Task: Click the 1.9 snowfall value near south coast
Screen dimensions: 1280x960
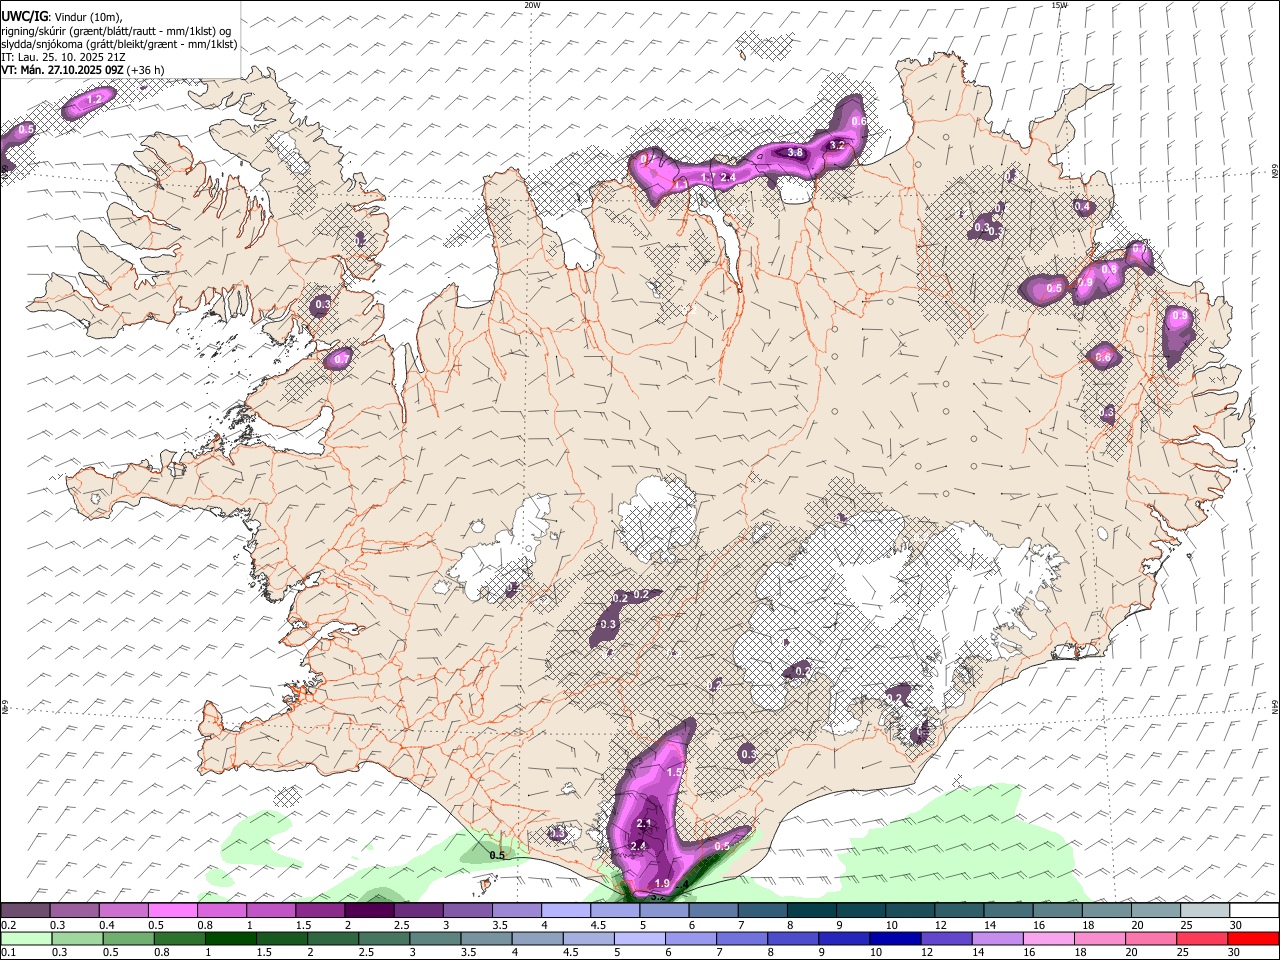Action: pyautogui.click(x=662, y=884)
